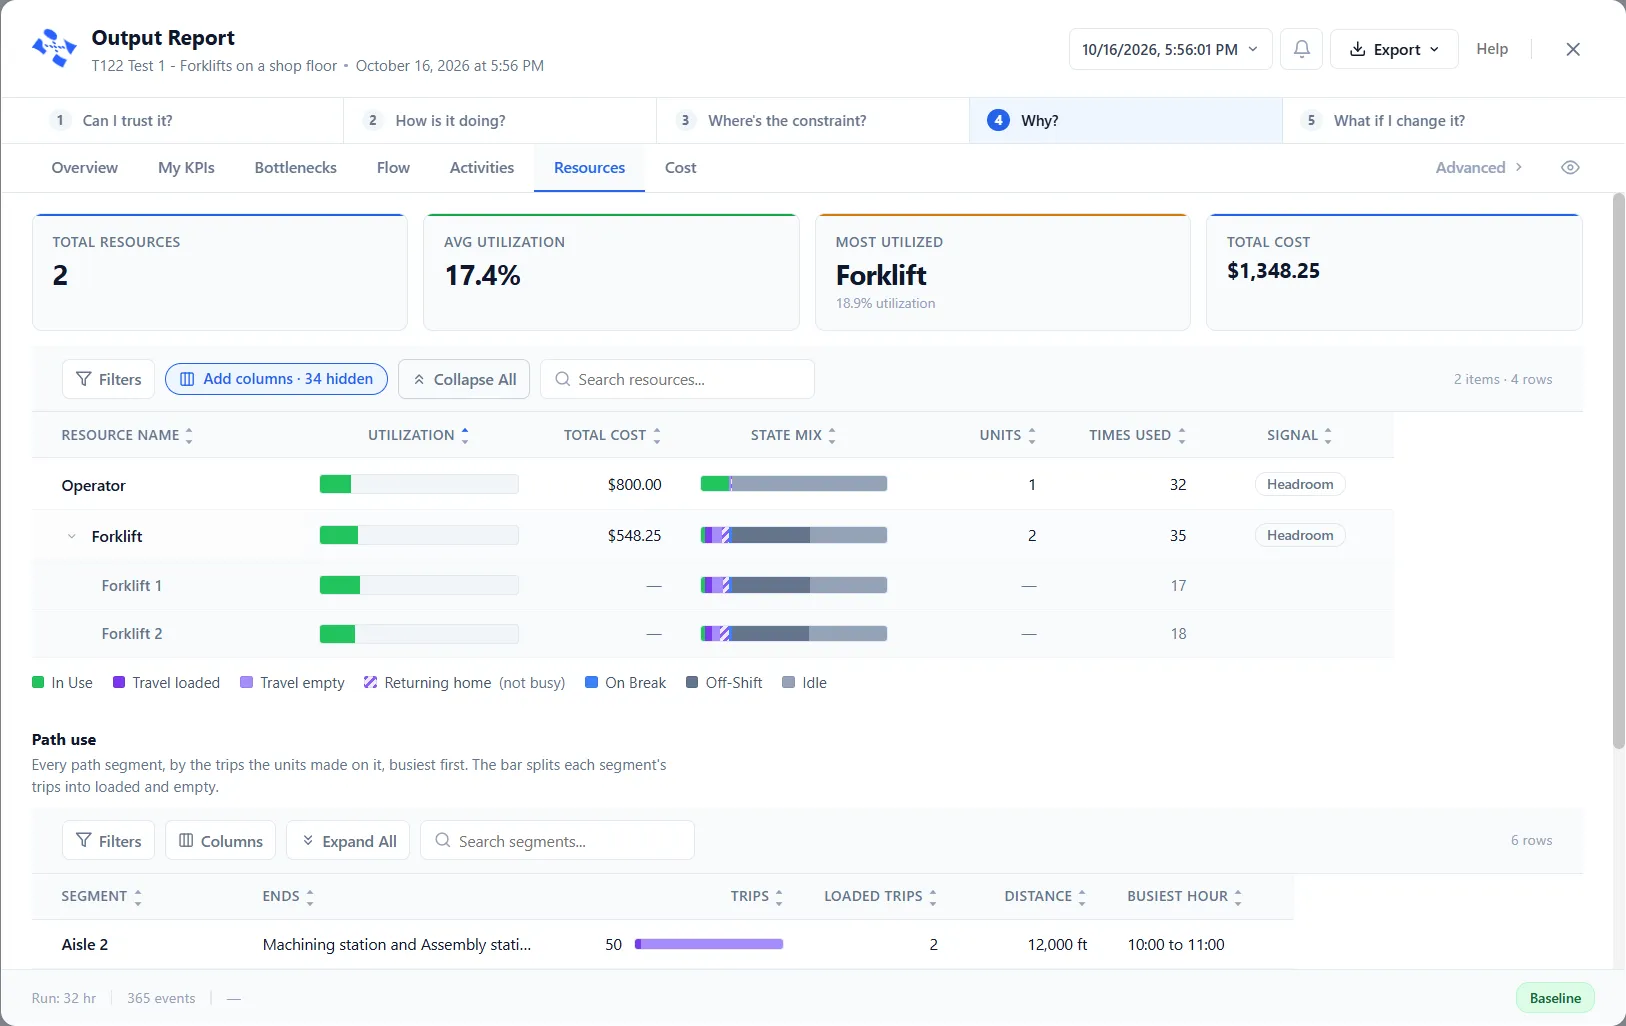1626x1026 pixels.
Task: Open Filters for the Path use table
Action: [x=108, y=841]
